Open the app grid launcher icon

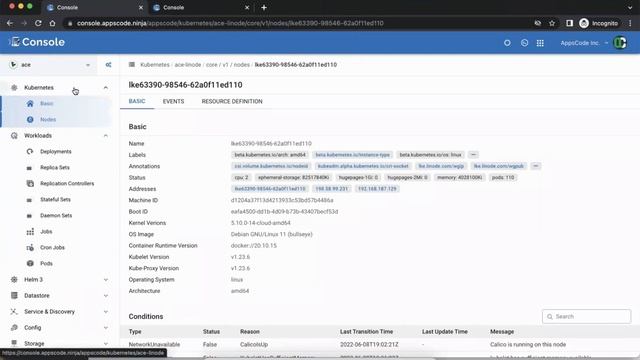click(540, 43)
